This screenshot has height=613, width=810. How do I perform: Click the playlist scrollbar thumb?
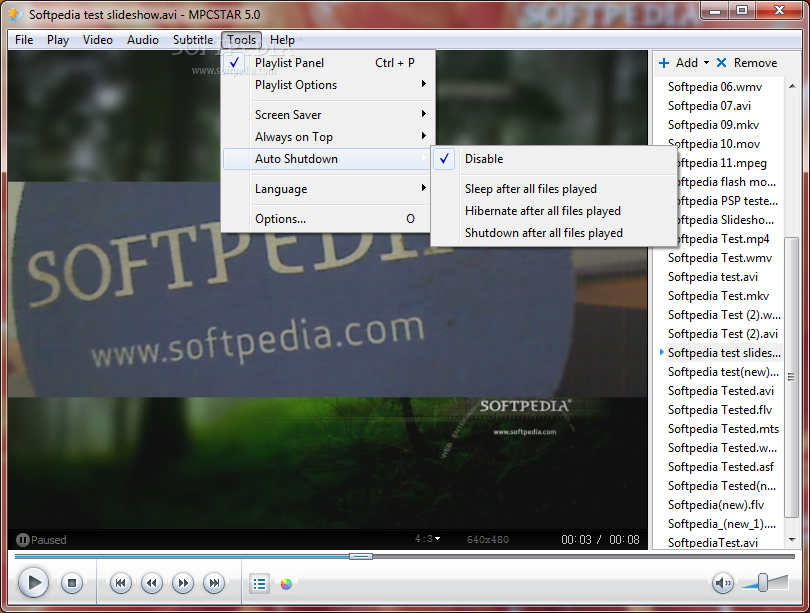point(791,377)
